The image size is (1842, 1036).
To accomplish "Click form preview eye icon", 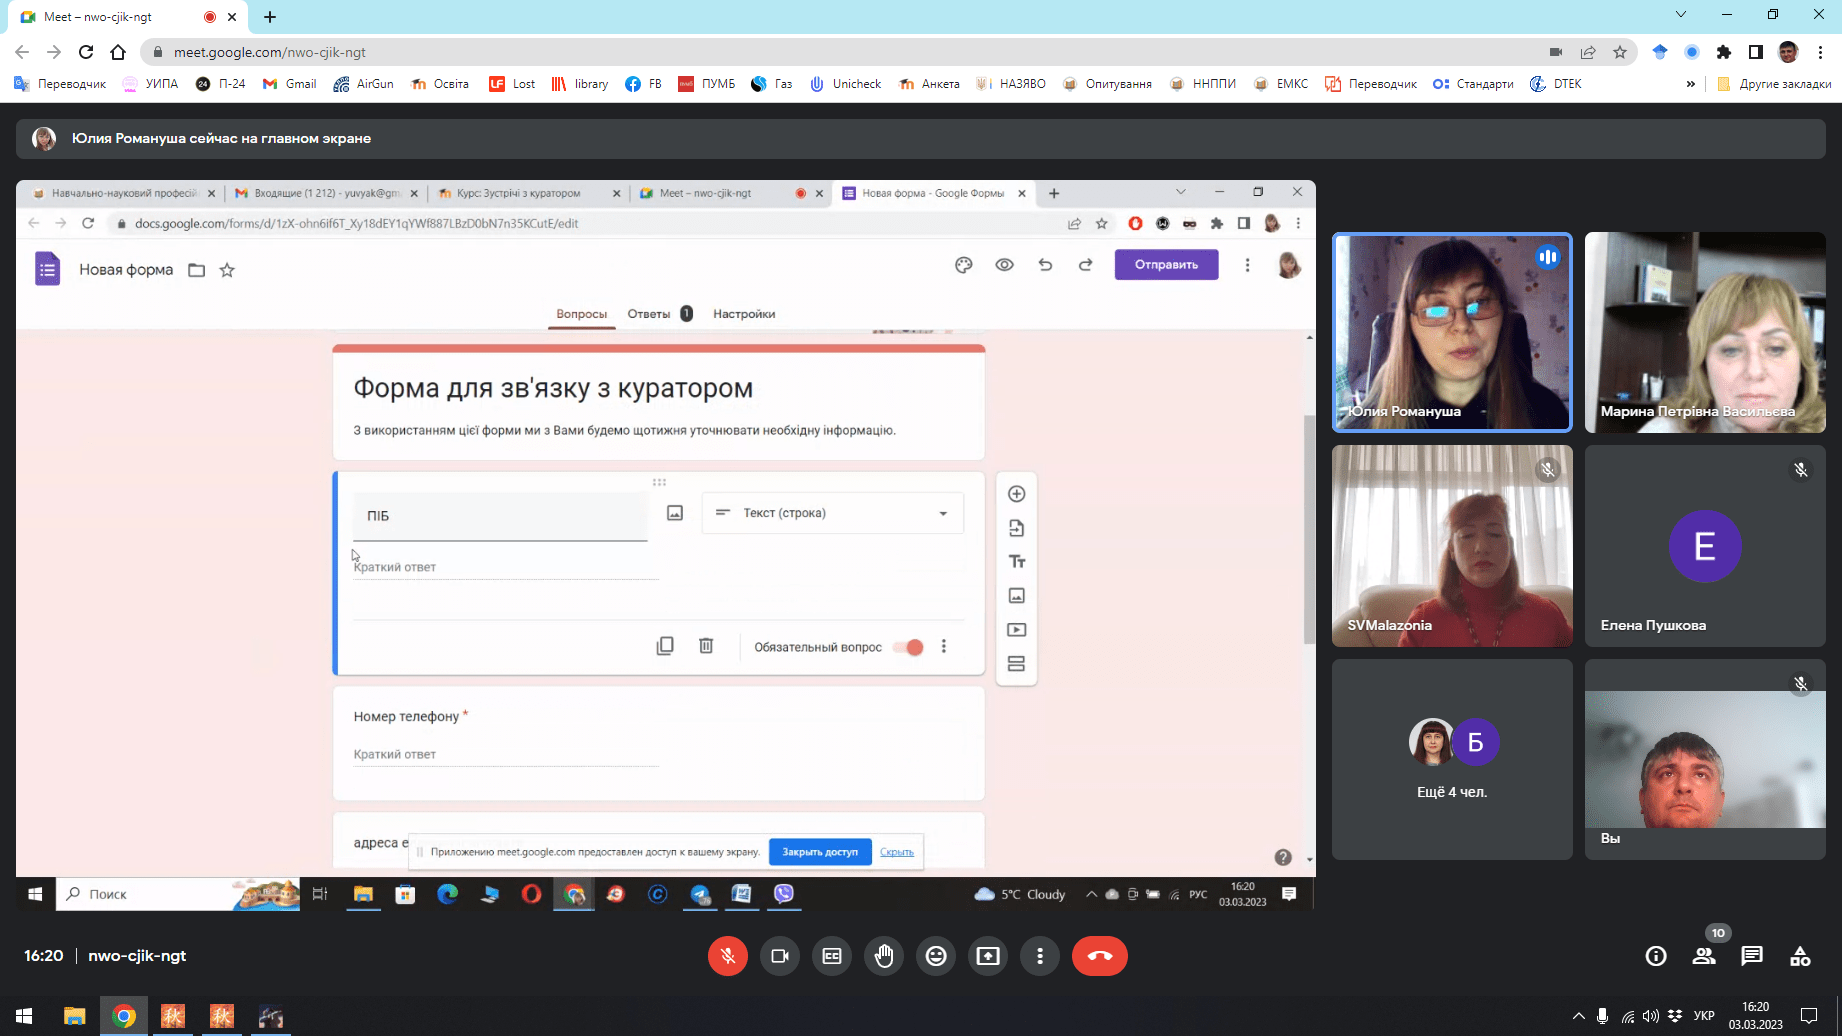I will (1005, 265).
